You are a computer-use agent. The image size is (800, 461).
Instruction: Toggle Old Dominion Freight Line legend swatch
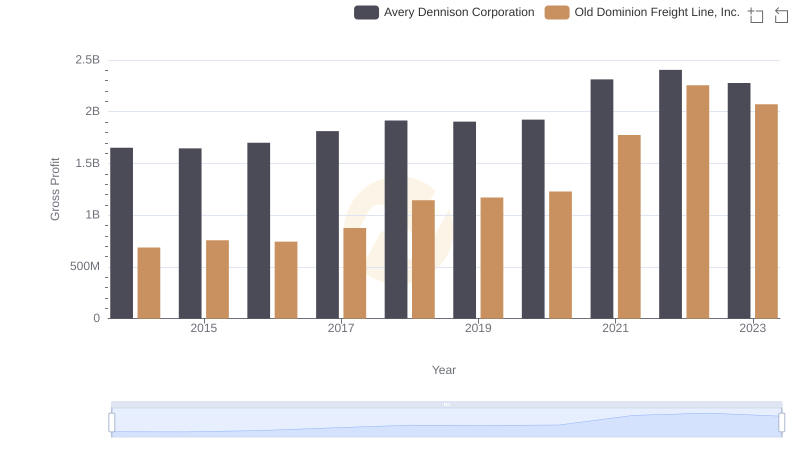point(557,12)
